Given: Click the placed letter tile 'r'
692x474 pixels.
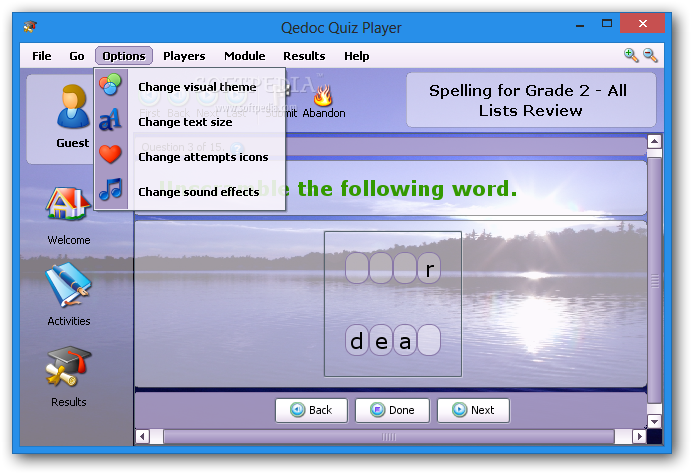Looking at the screenshot, I should pos(429,268).
